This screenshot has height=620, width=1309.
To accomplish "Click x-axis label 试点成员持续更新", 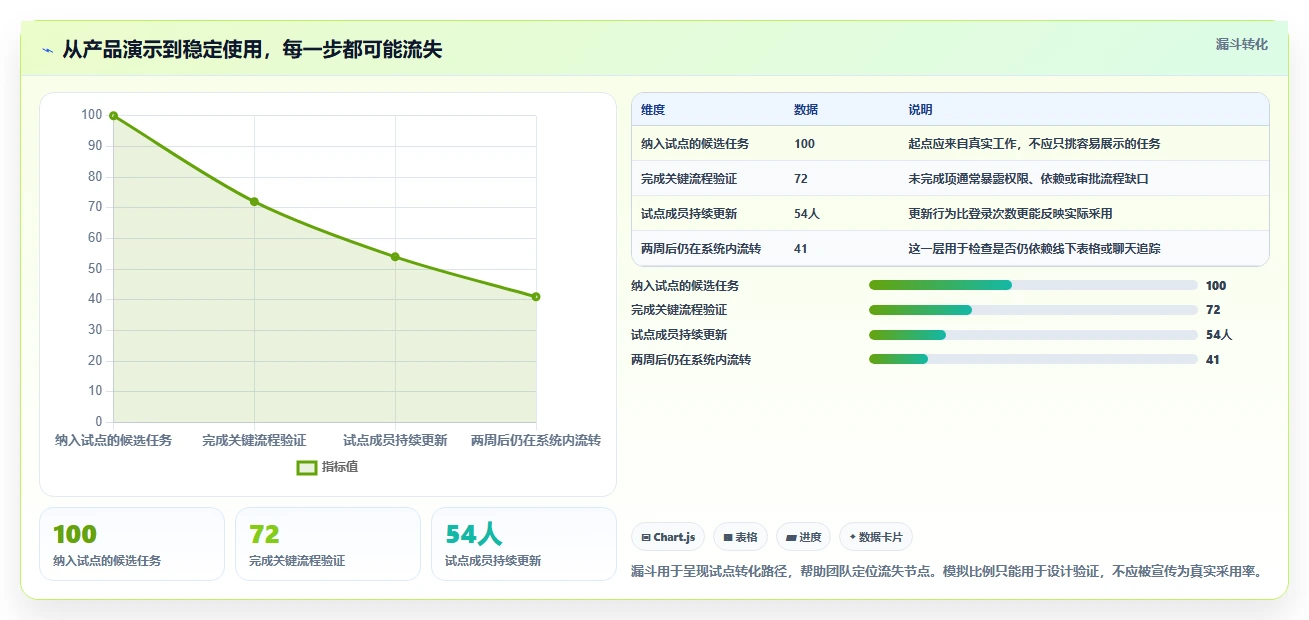I will click(x=395, y=440).
